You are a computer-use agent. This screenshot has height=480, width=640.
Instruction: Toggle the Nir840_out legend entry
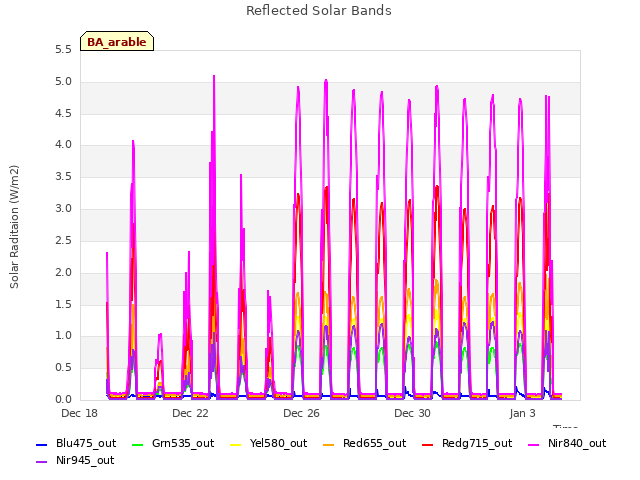(x=567, y=444)
